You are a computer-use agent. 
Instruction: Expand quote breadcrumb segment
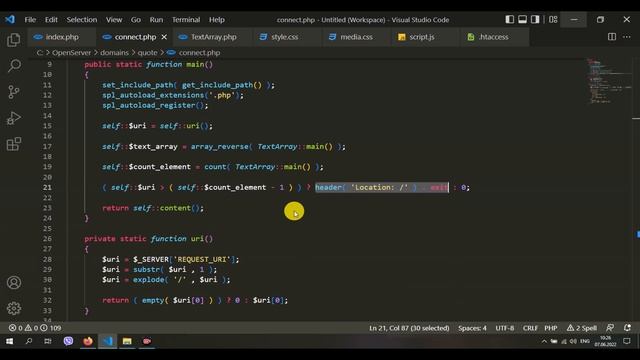(147, 52)
